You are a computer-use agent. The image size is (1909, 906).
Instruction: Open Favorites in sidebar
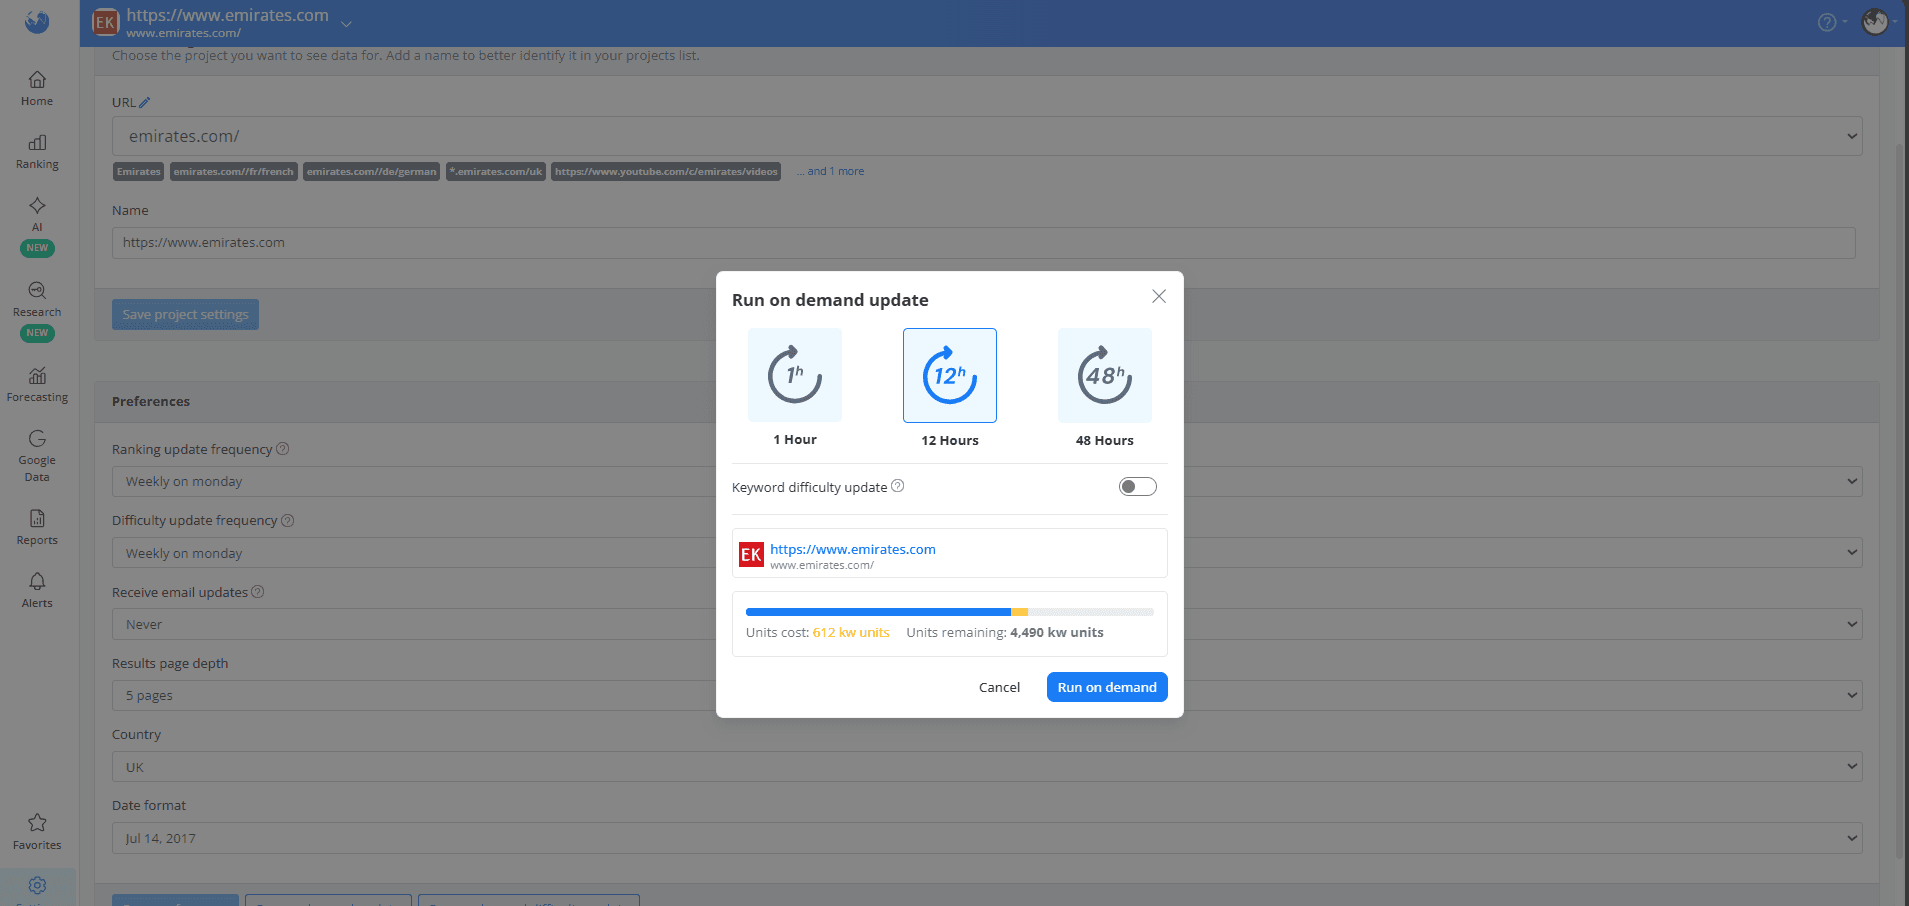pos(37,832)
